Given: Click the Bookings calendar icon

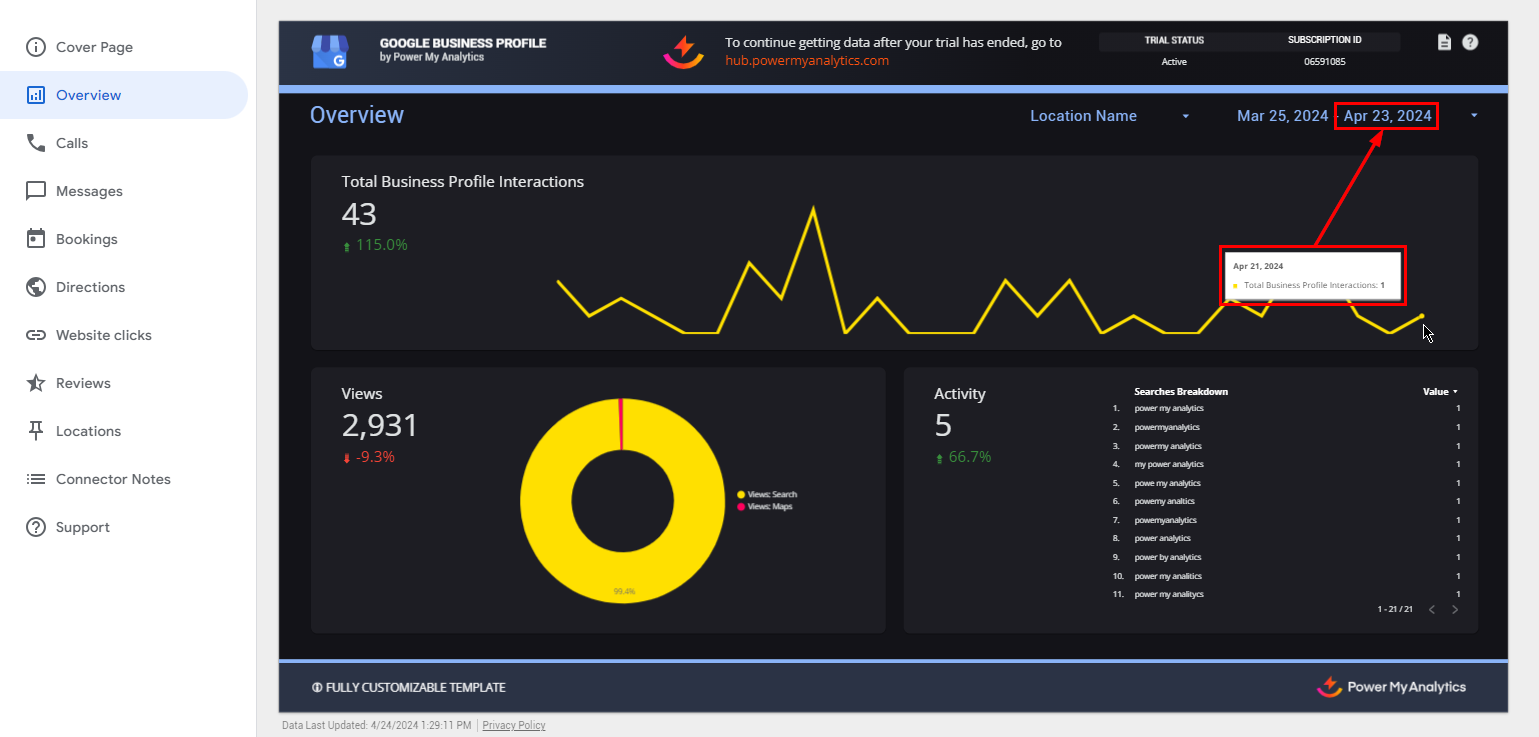Looking at the screenshot, I should point(36,239).
